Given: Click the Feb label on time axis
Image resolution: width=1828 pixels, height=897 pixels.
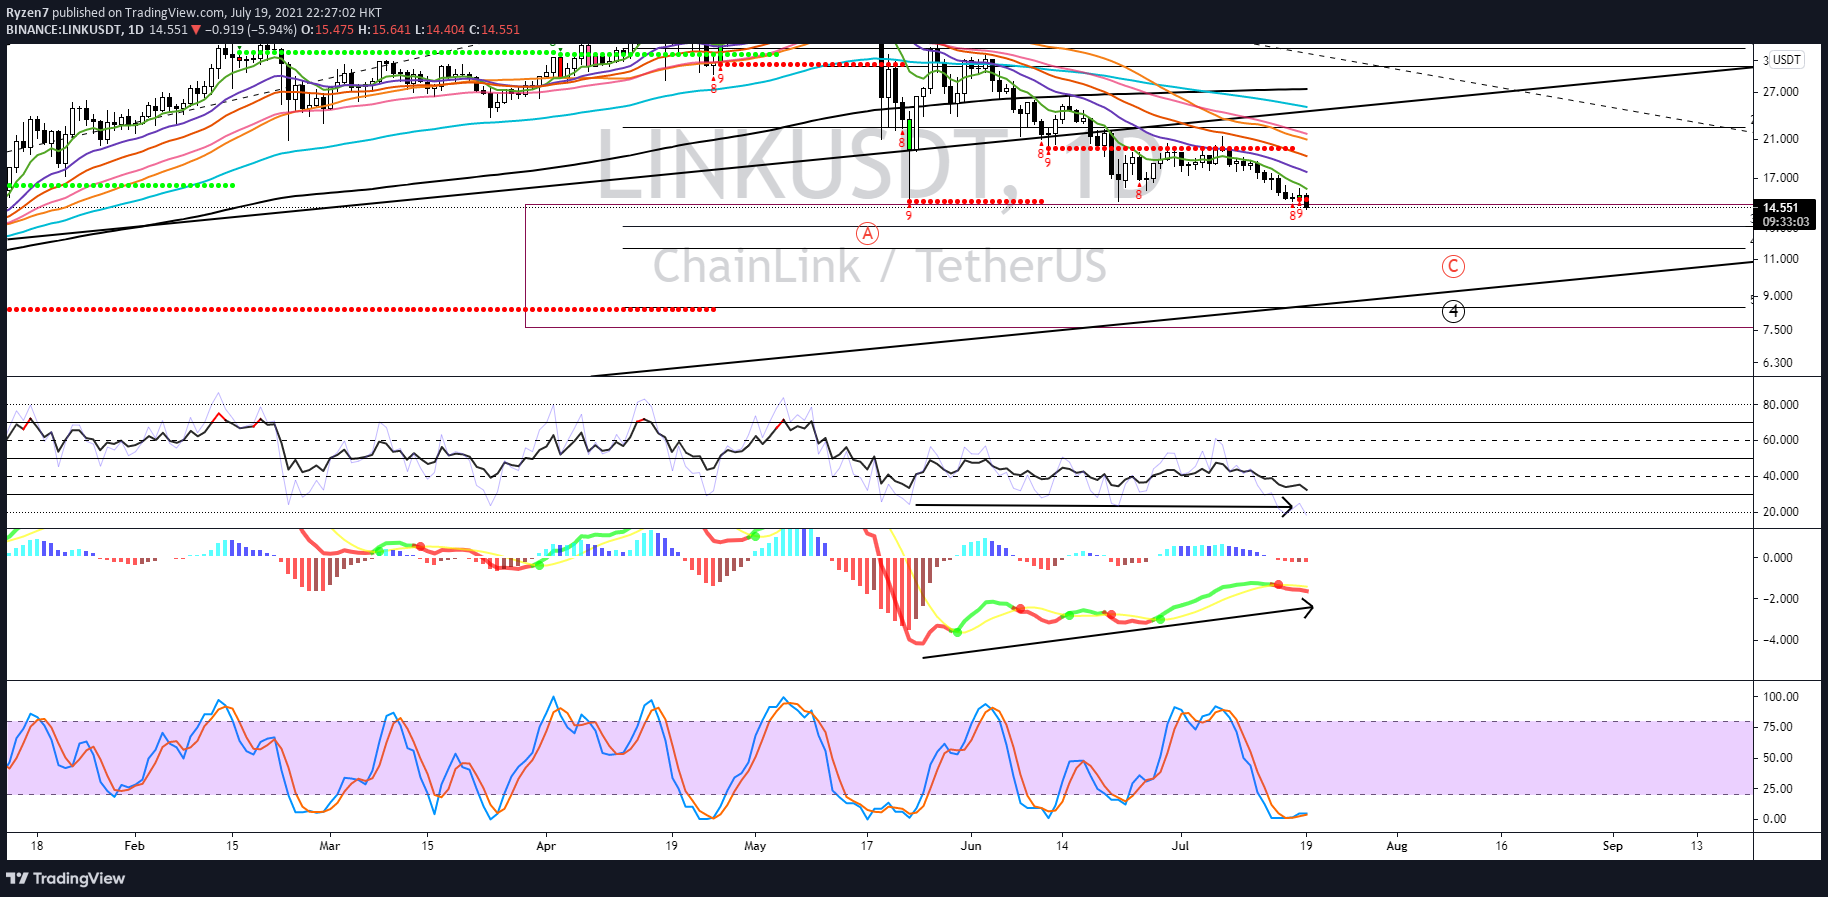Looking at the screenshot, I should click(x=134, y=846).
